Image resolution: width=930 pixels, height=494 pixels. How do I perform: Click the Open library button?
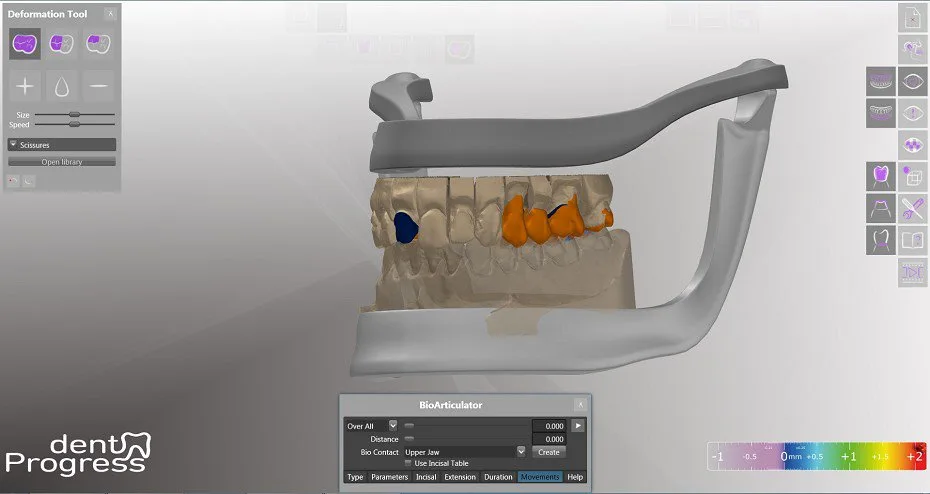[x=62, y=162]
